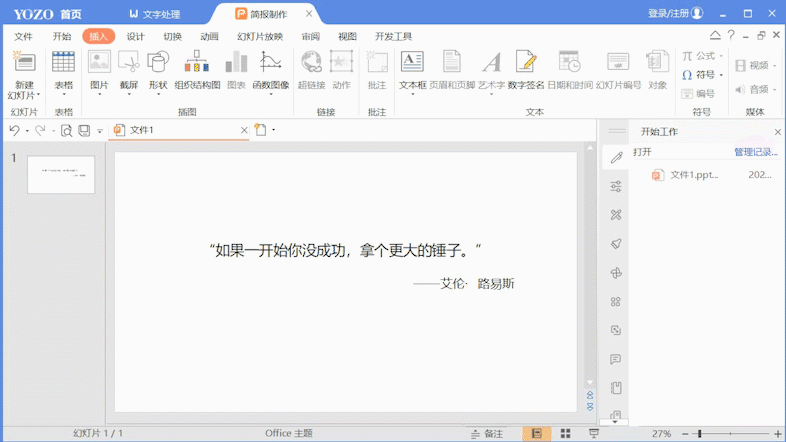Open Header and Footer (页眉和页脚)

(x=452, y=62)
